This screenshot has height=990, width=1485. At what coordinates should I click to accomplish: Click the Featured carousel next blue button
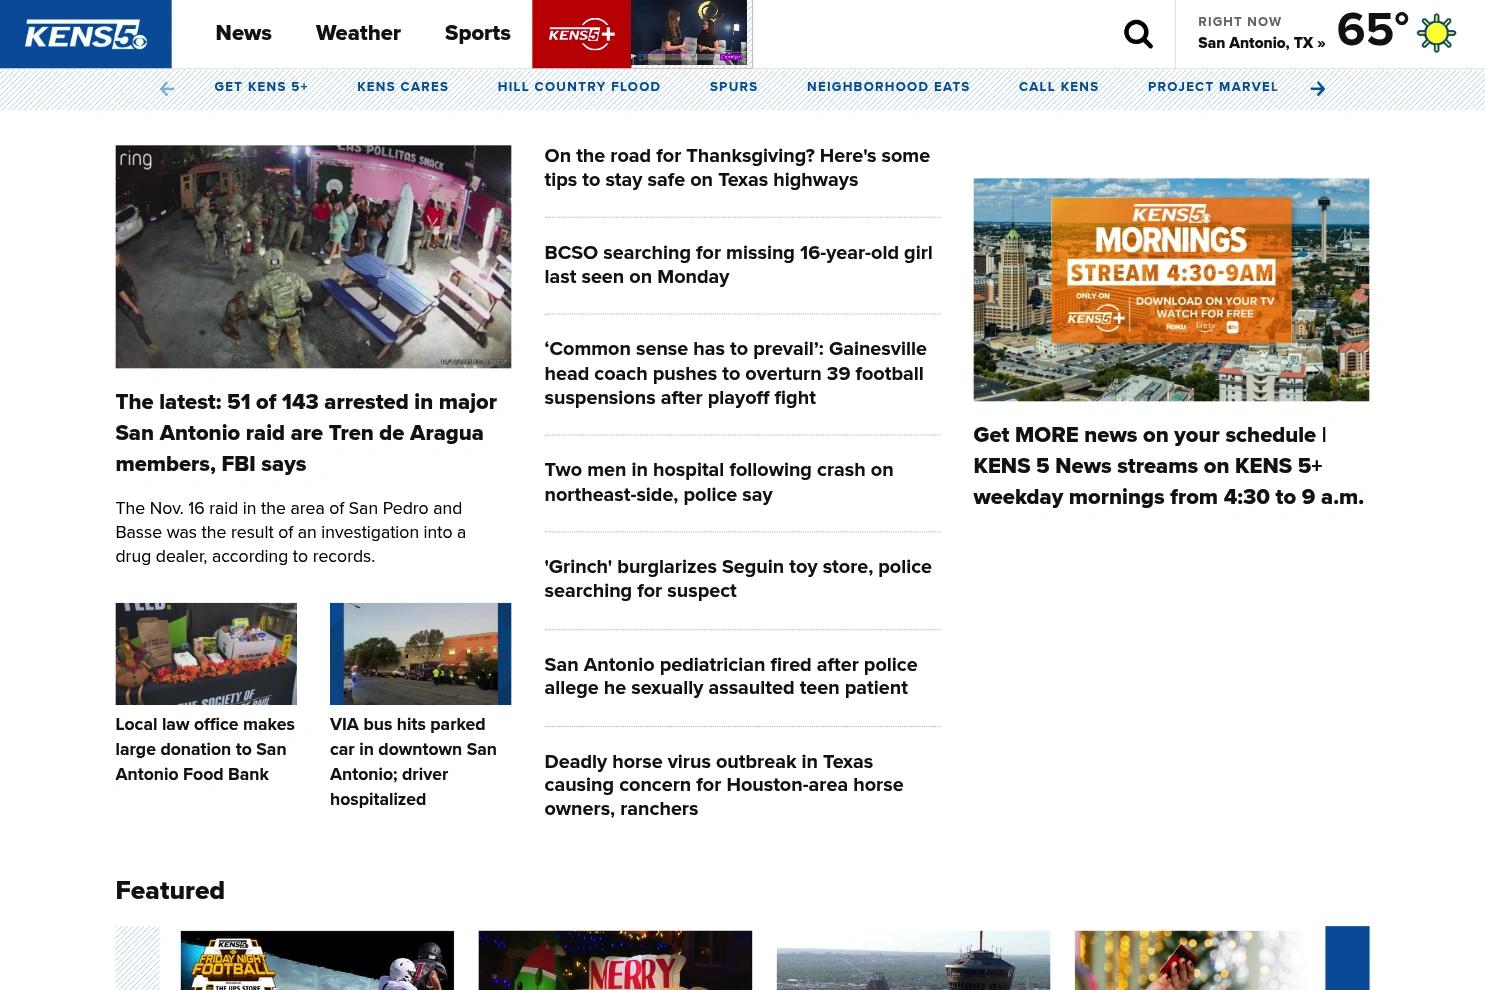[x=1347, y=958]
